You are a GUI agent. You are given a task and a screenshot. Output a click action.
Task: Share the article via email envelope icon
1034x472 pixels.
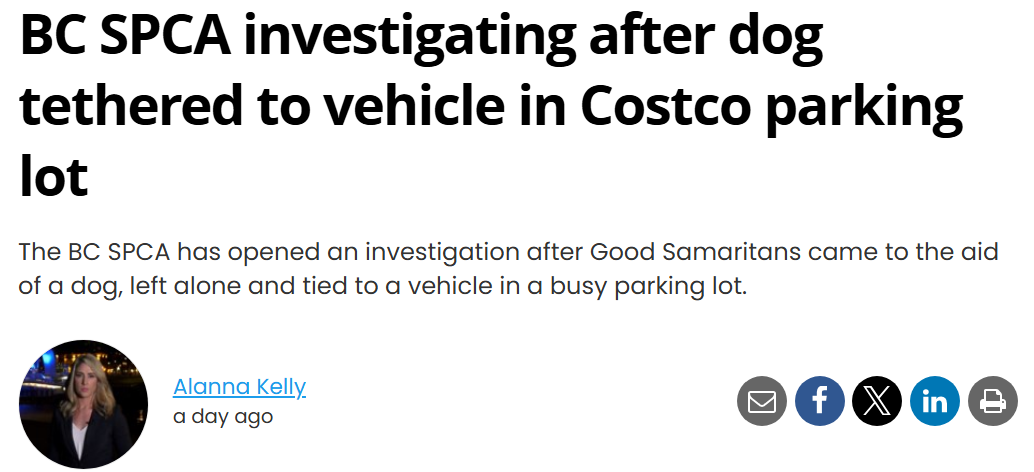pos(762,401)
